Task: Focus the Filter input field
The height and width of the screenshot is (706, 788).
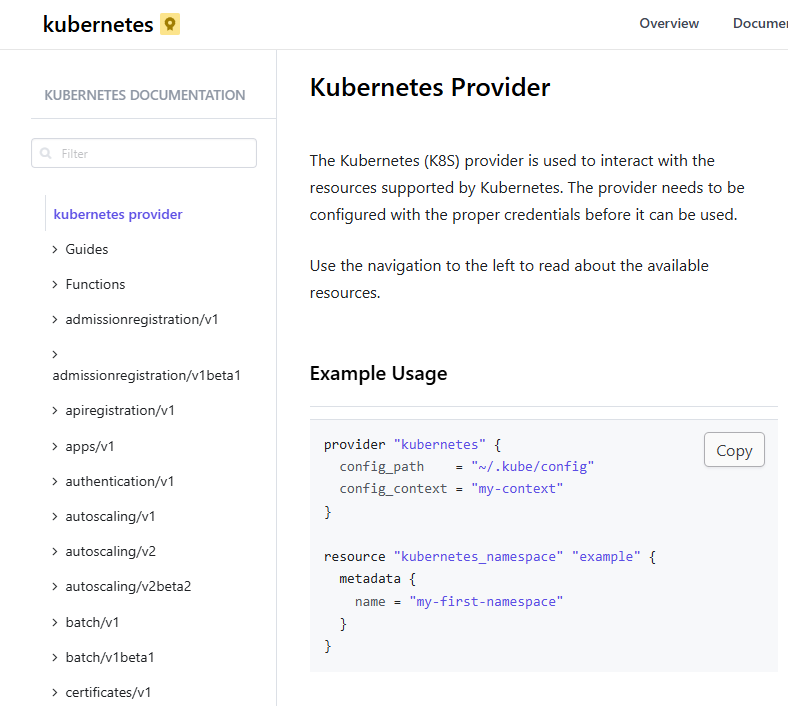Action: pos(144,153)
